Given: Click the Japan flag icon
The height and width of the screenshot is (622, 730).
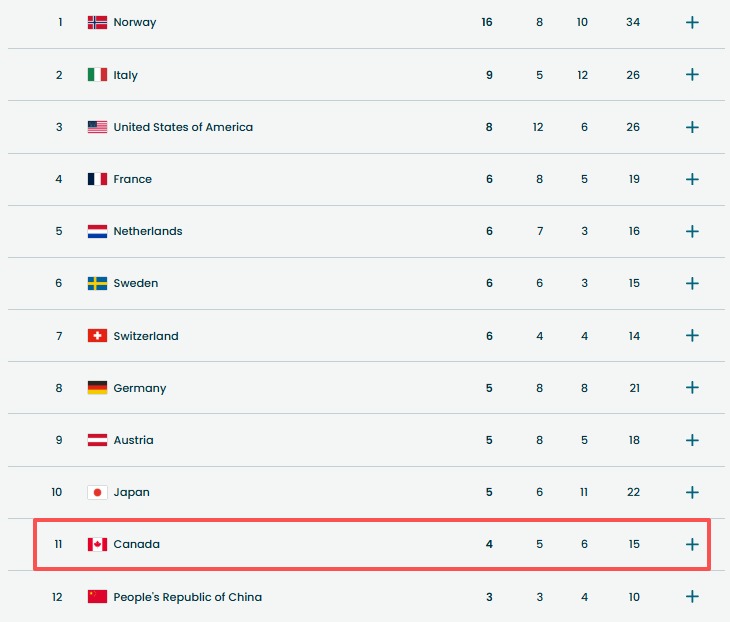Looking at the screenshot, I should 97,492.
